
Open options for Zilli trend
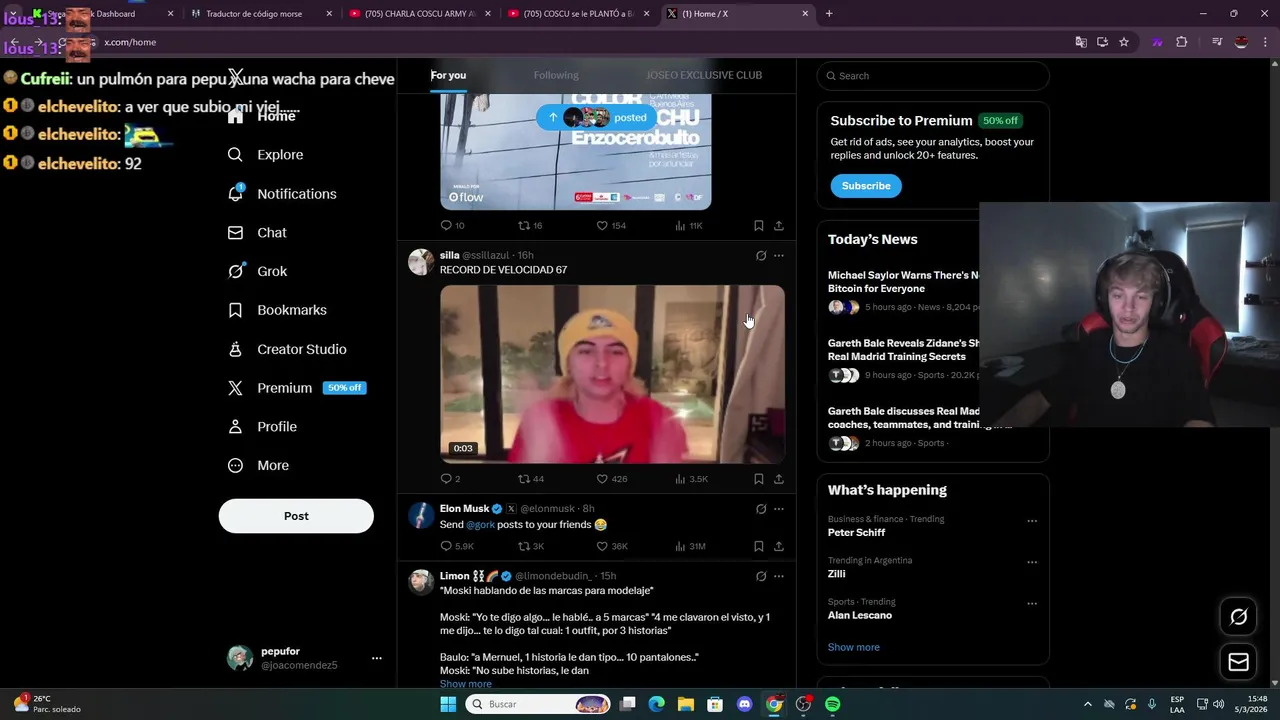coord(1032,562)
